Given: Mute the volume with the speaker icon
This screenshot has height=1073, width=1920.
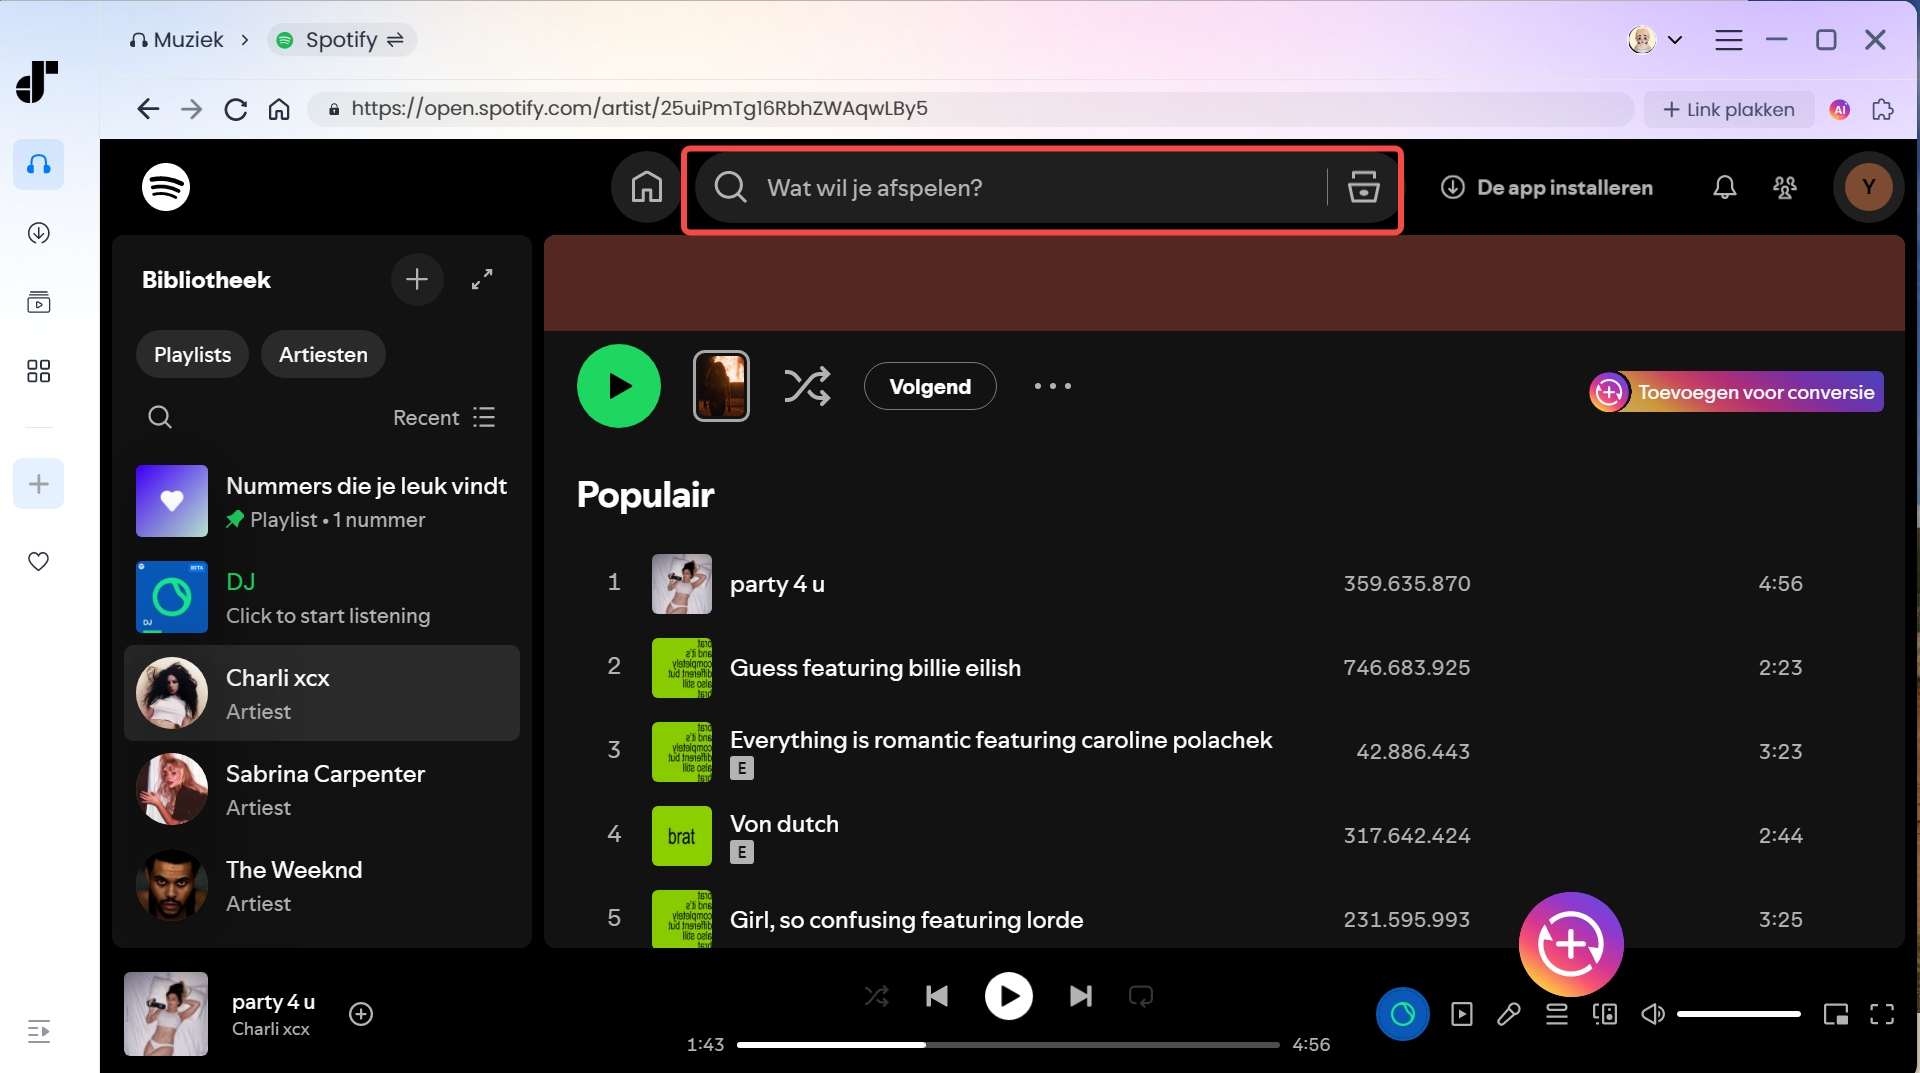Looking at the screenshot, I should point(1652,1013).
